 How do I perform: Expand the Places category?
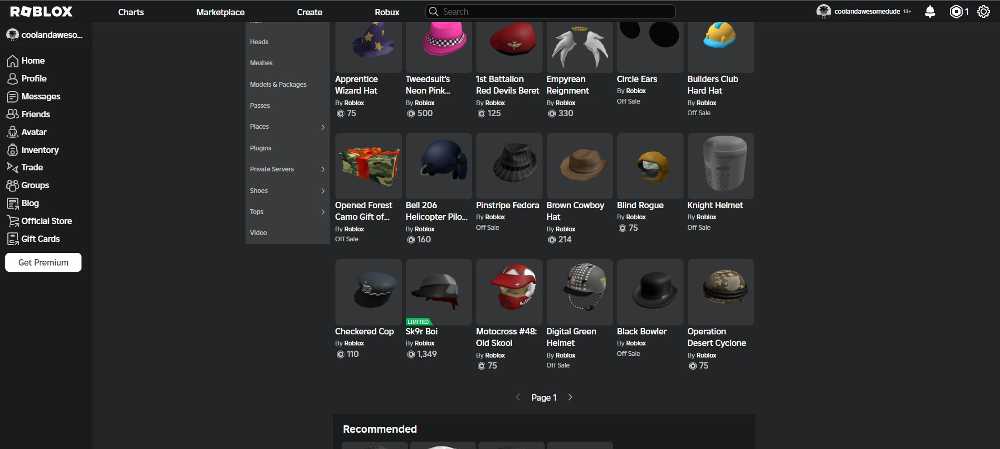point(323,127)
